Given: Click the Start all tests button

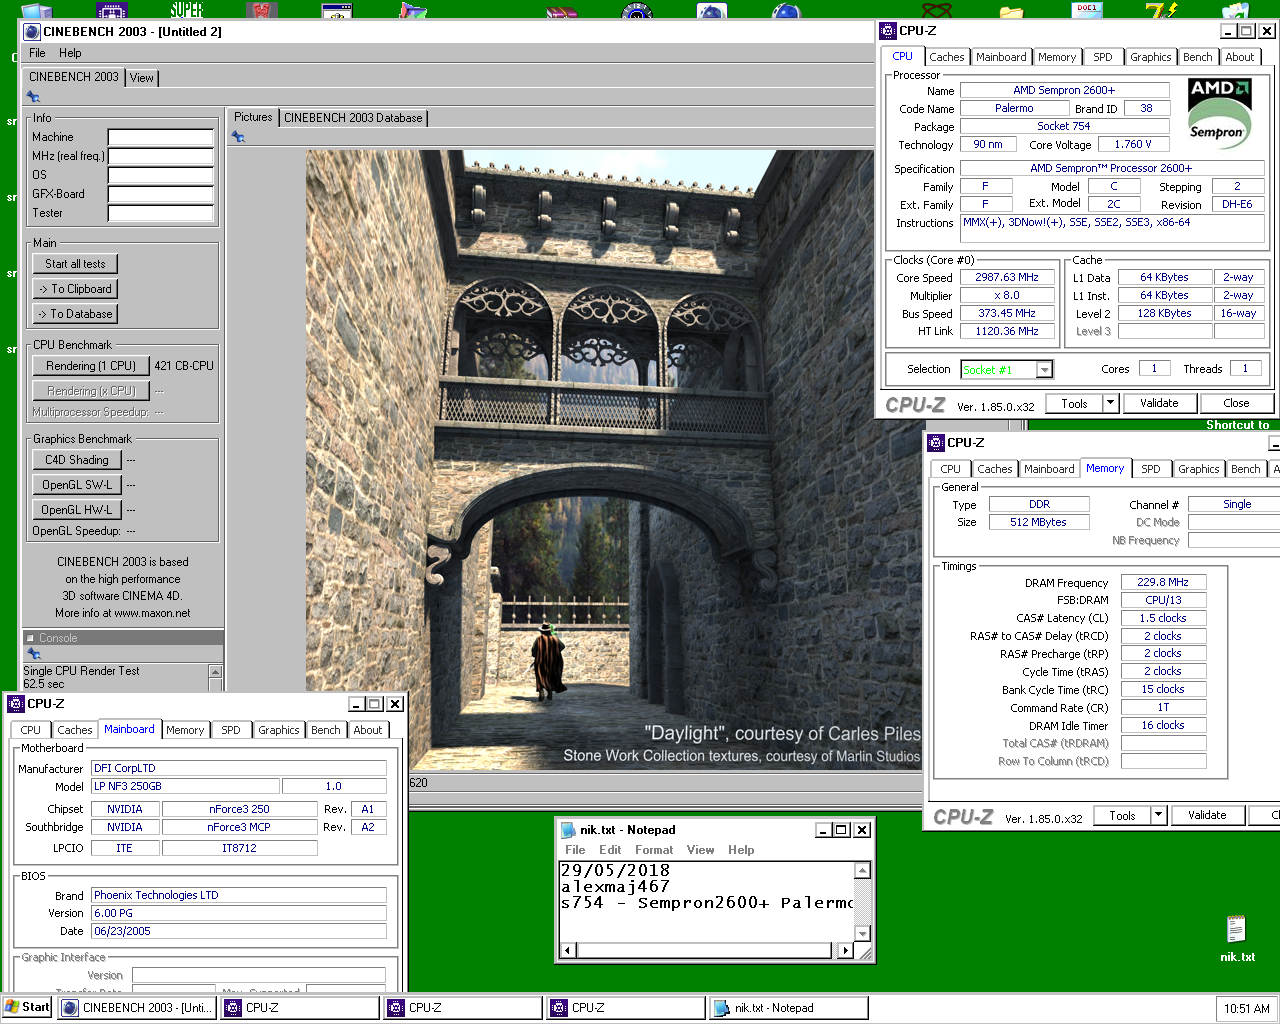Looking at the screenshot, I should (75, 264).
